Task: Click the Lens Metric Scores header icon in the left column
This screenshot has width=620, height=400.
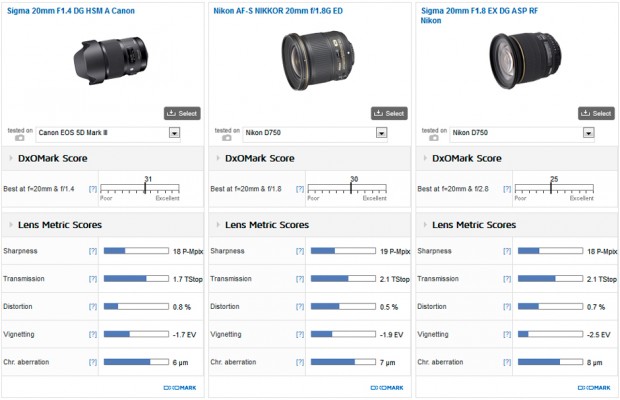Action: (11, 225)
